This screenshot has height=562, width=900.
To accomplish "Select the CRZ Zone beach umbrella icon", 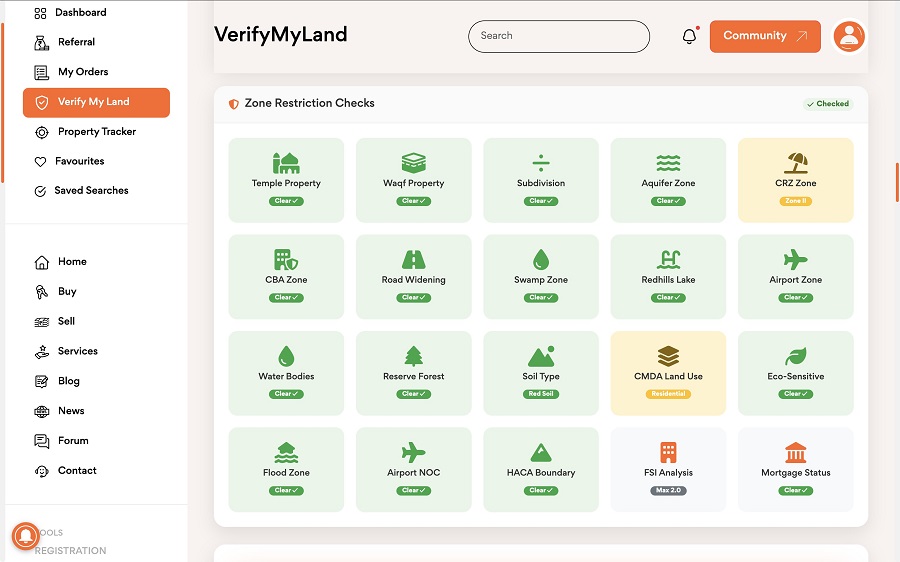I will pos(795,163).
